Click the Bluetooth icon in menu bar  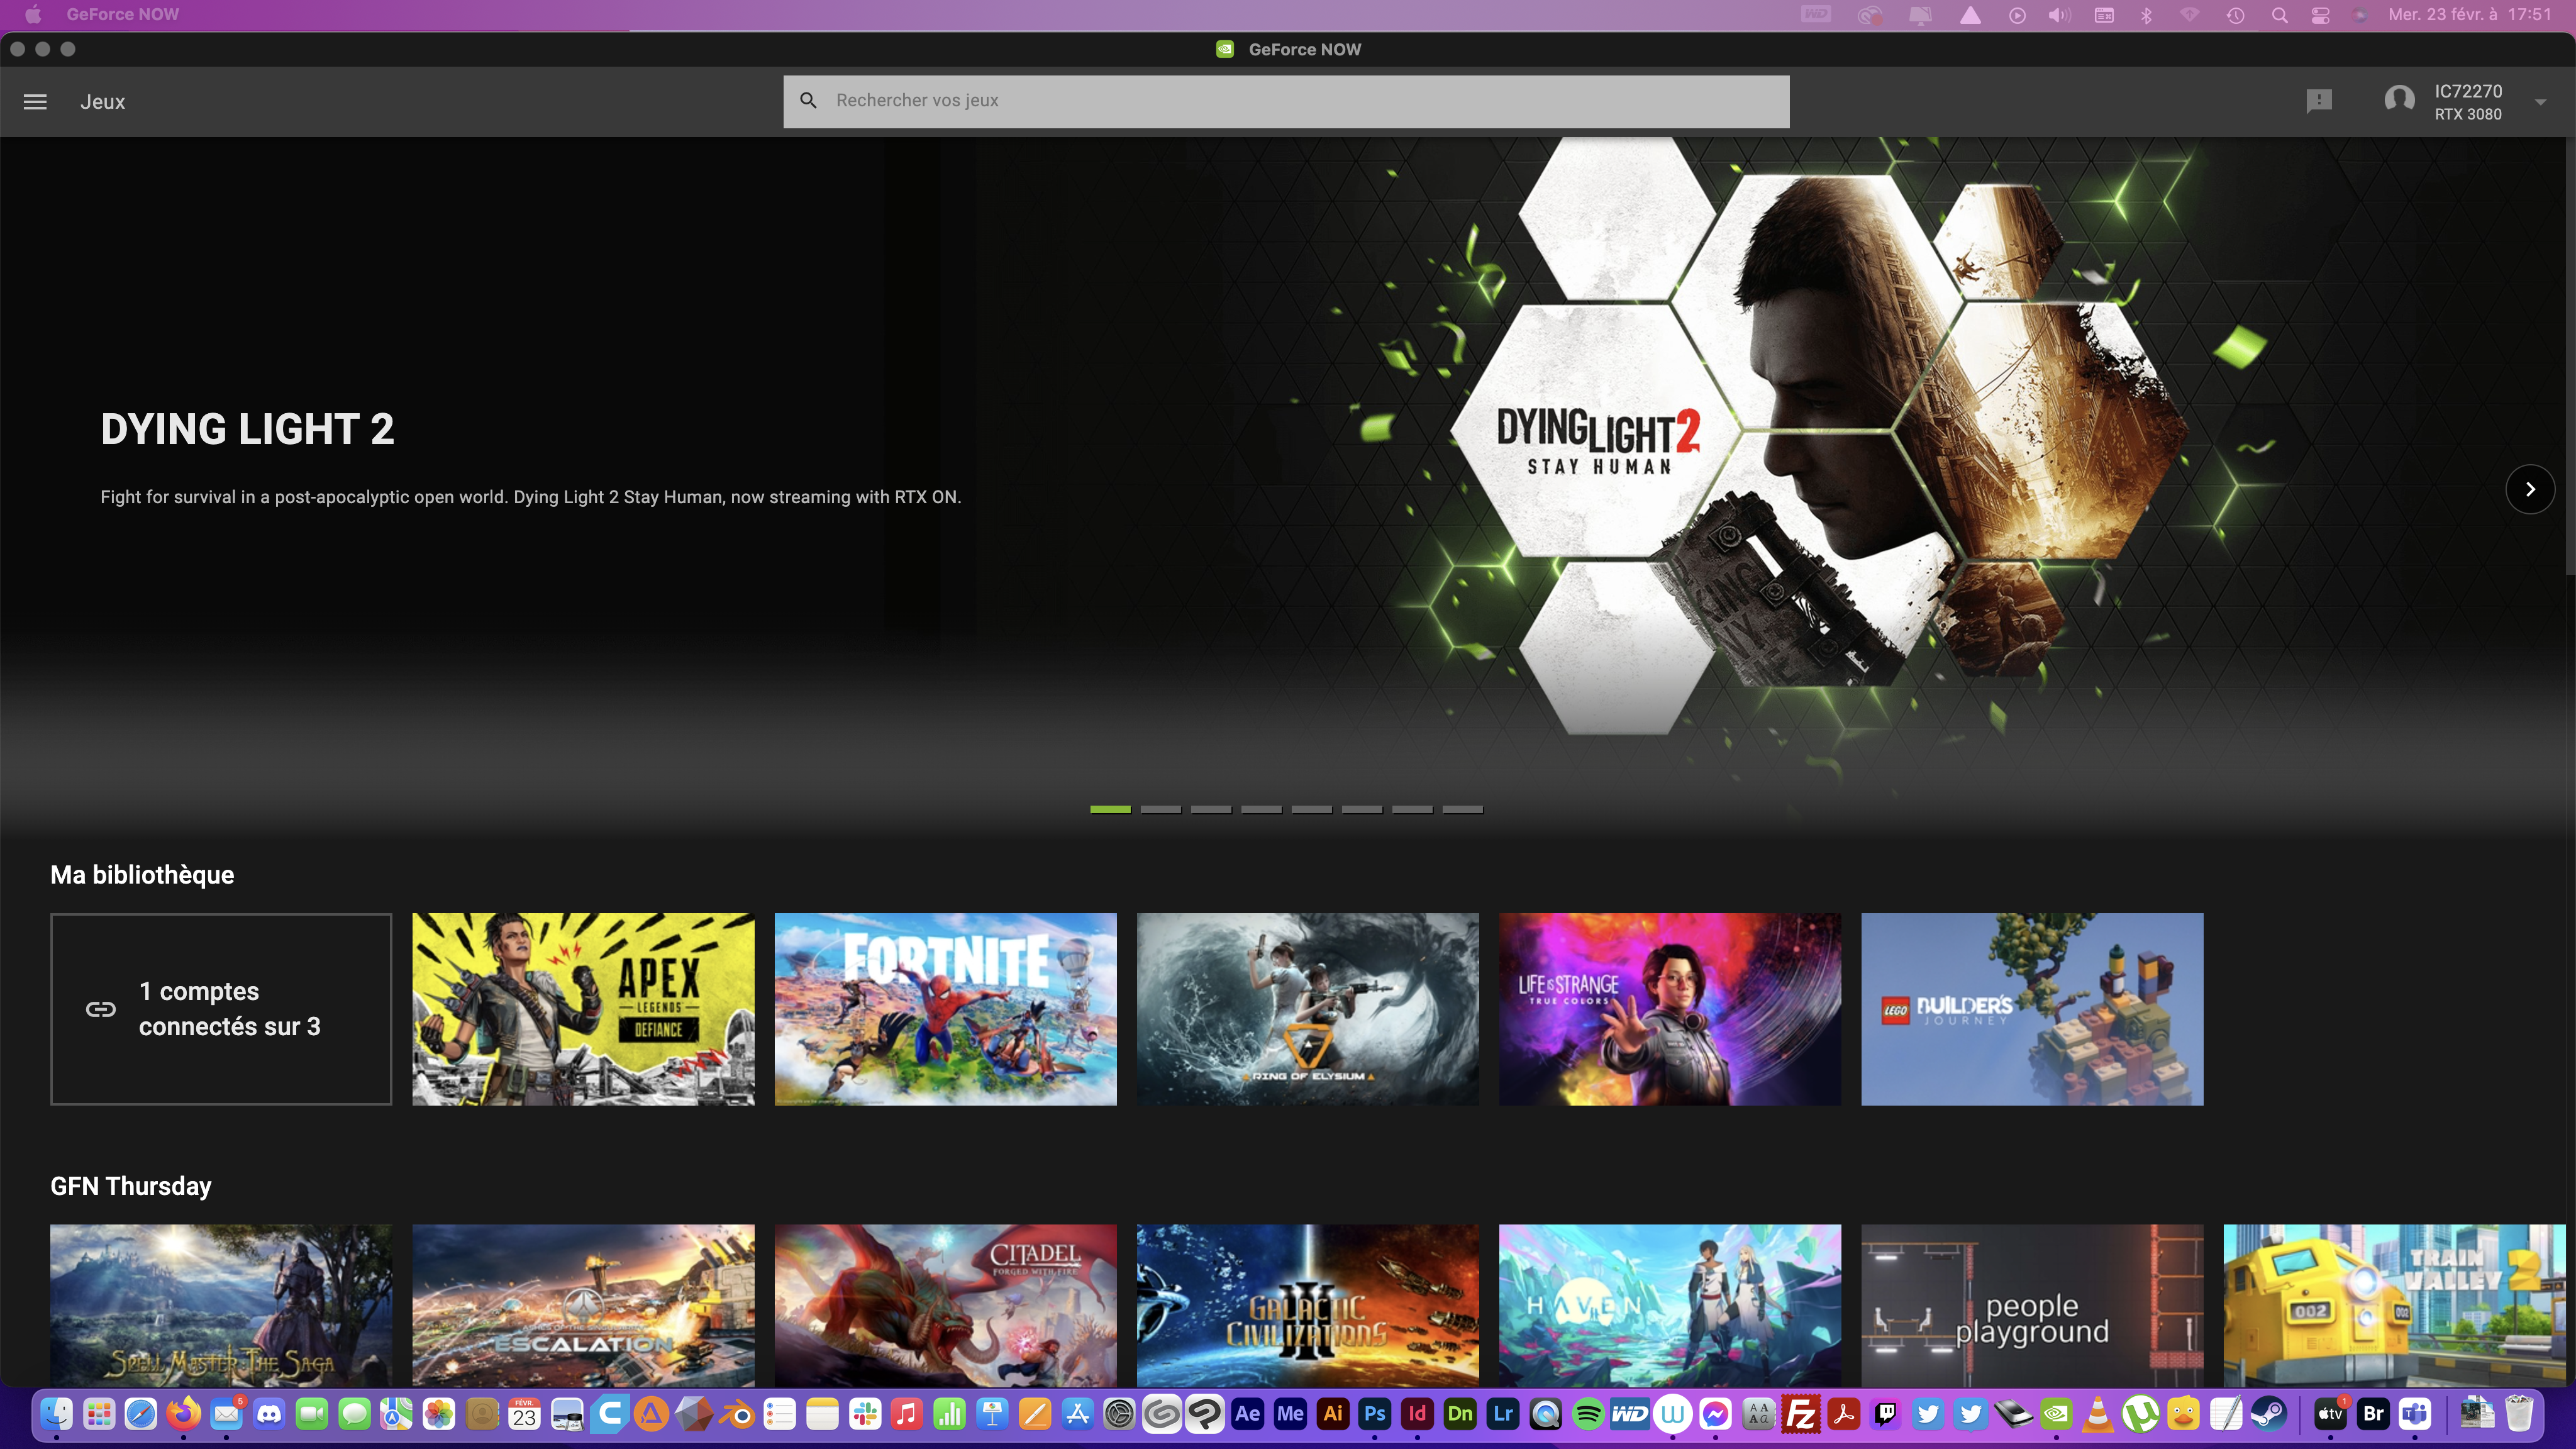[2146, 15]
